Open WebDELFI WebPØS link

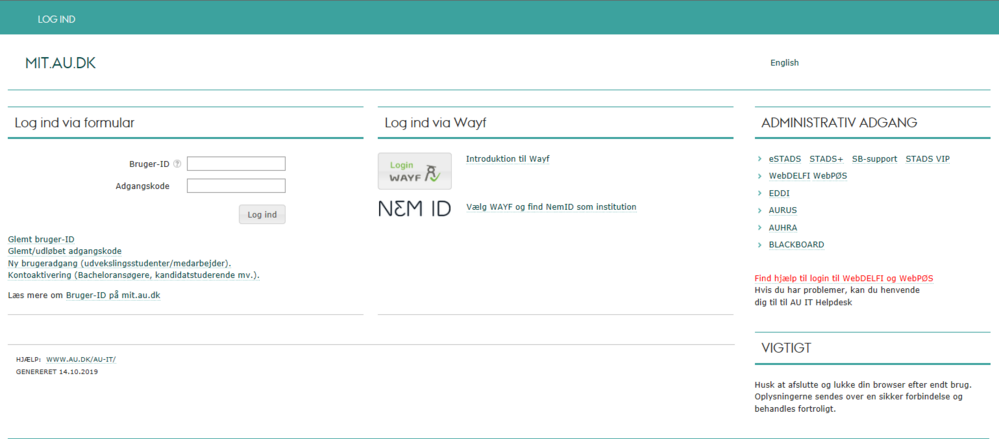click(808, 176)
